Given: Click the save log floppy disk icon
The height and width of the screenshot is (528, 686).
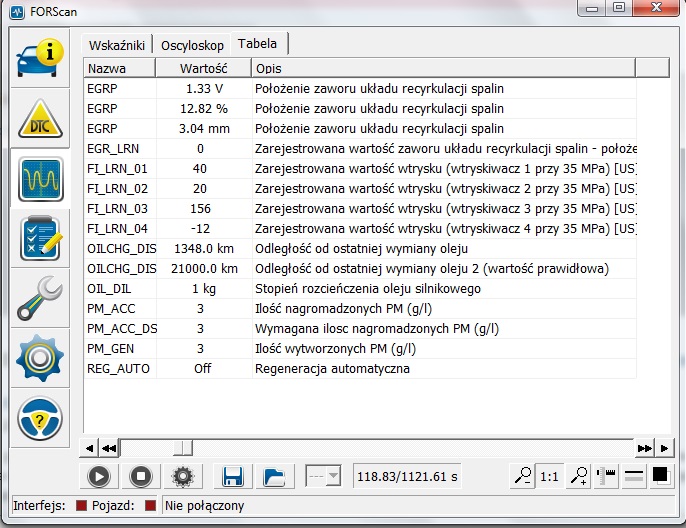Looking at the screenshot, I should tap(234, 477).
